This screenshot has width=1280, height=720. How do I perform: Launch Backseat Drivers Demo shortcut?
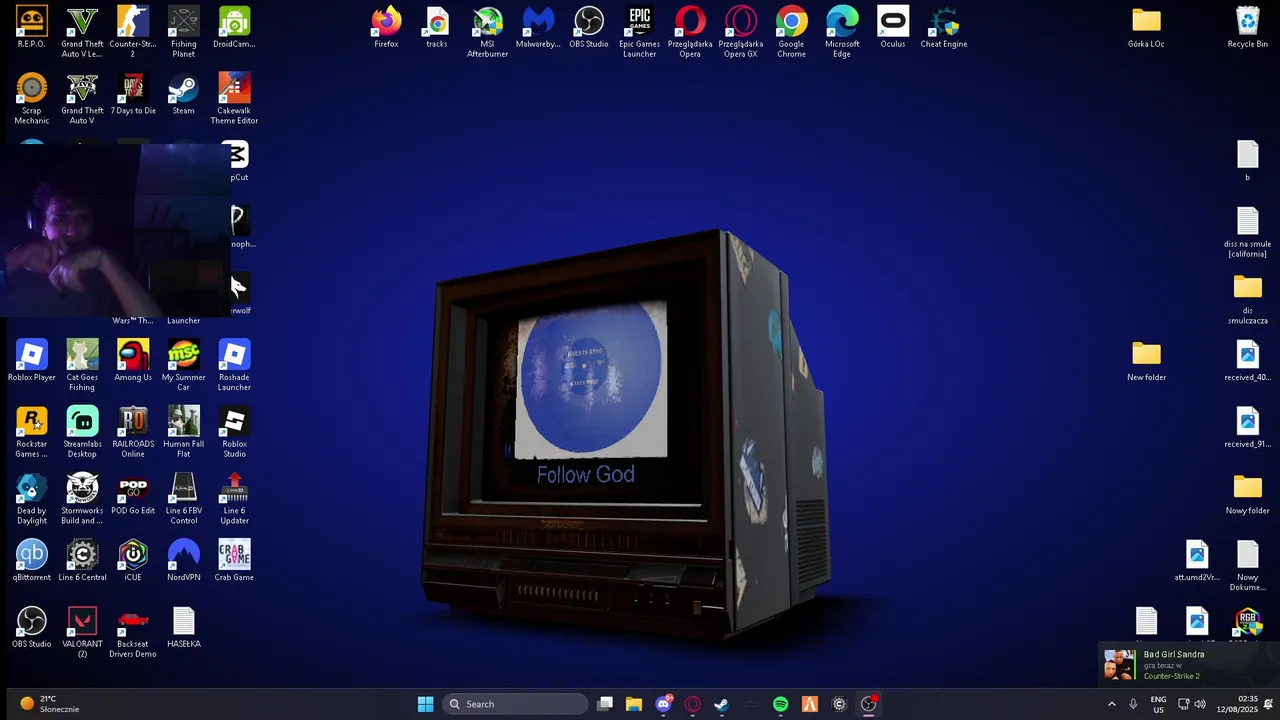(133, 632)
